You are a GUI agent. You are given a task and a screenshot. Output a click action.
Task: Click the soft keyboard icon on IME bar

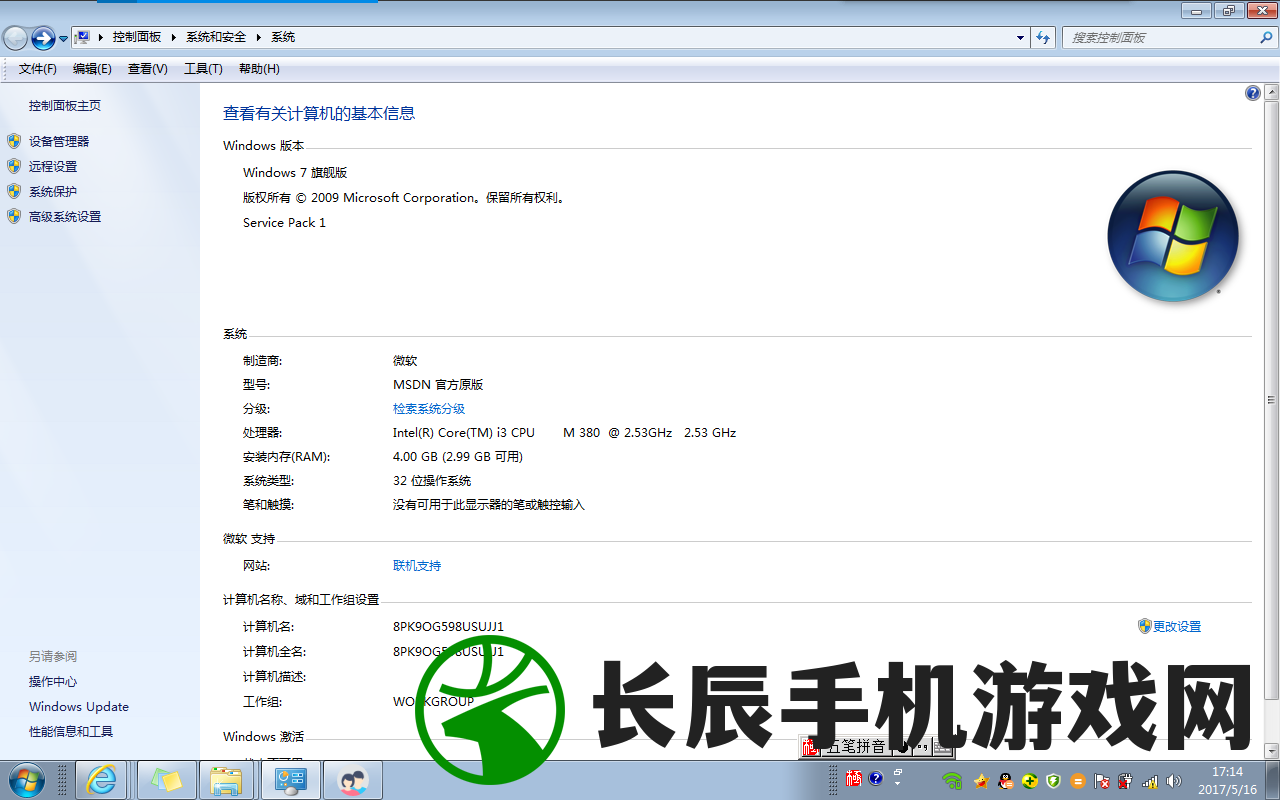(942, 746)
